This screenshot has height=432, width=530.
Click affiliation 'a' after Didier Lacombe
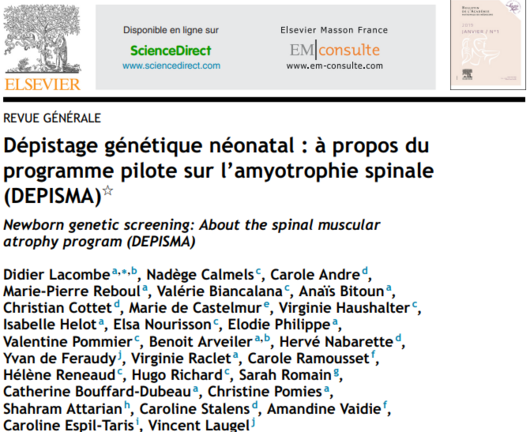tap(115, 271)
